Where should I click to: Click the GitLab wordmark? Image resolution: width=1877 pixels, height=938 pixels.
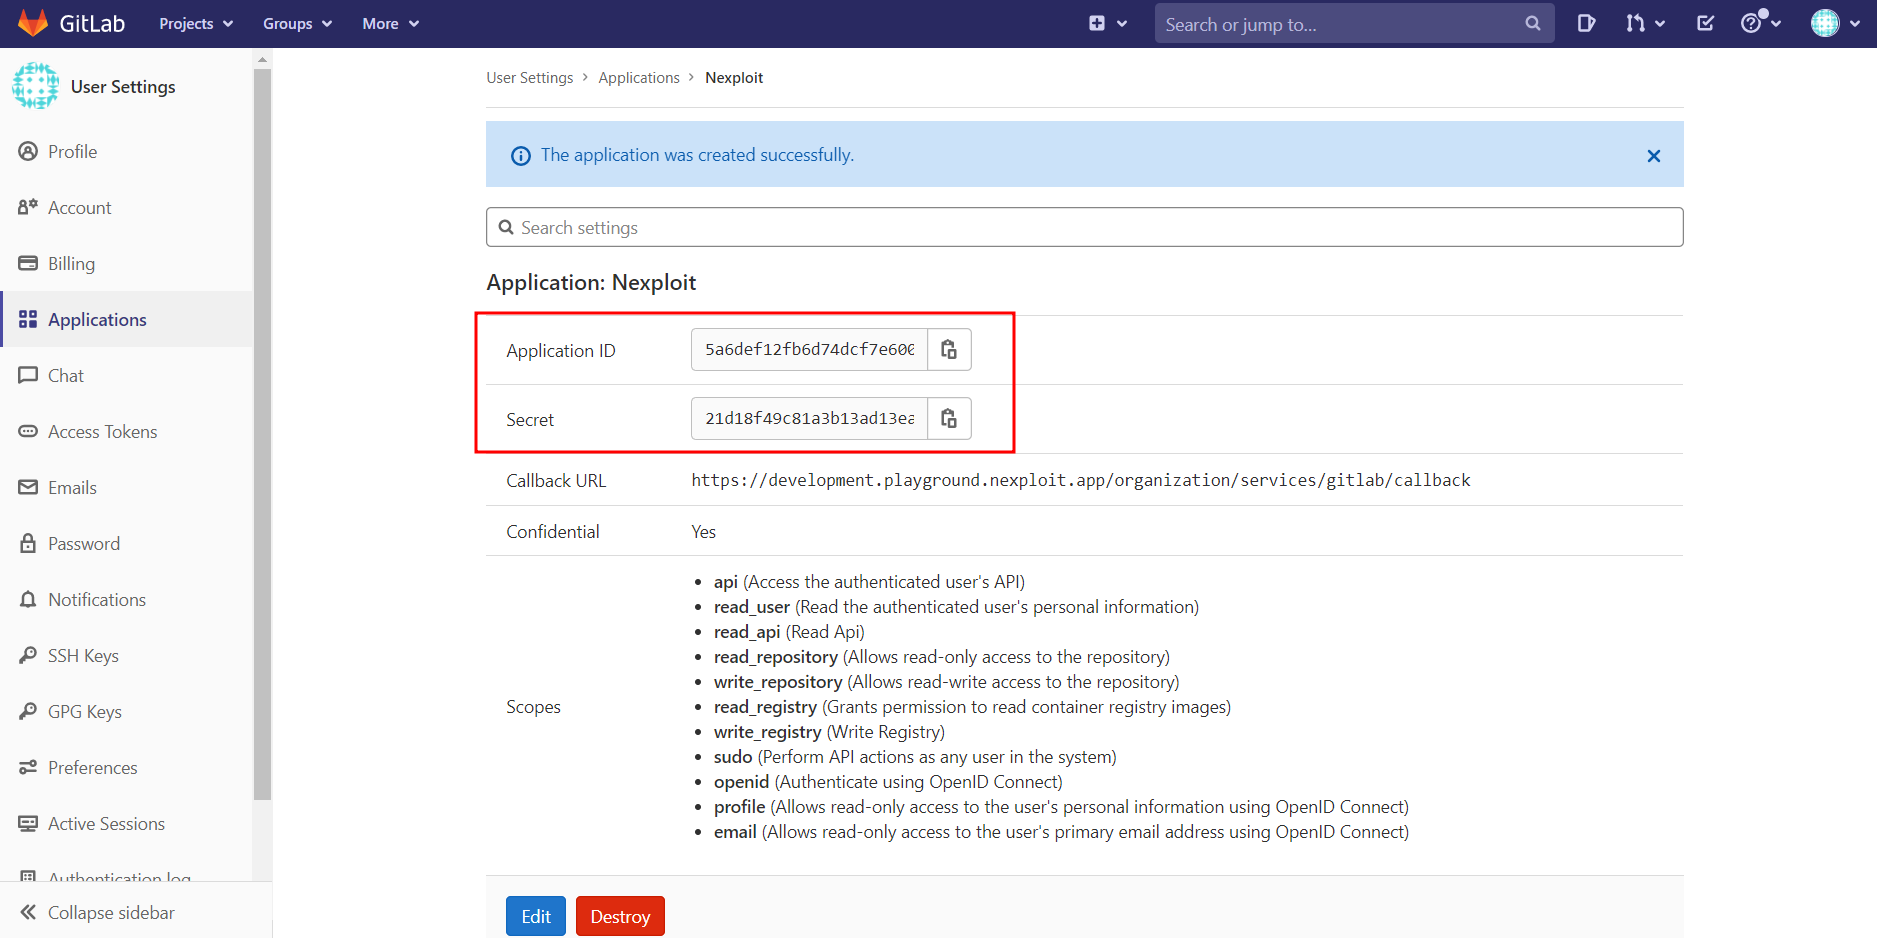click(x=92, y=23)
